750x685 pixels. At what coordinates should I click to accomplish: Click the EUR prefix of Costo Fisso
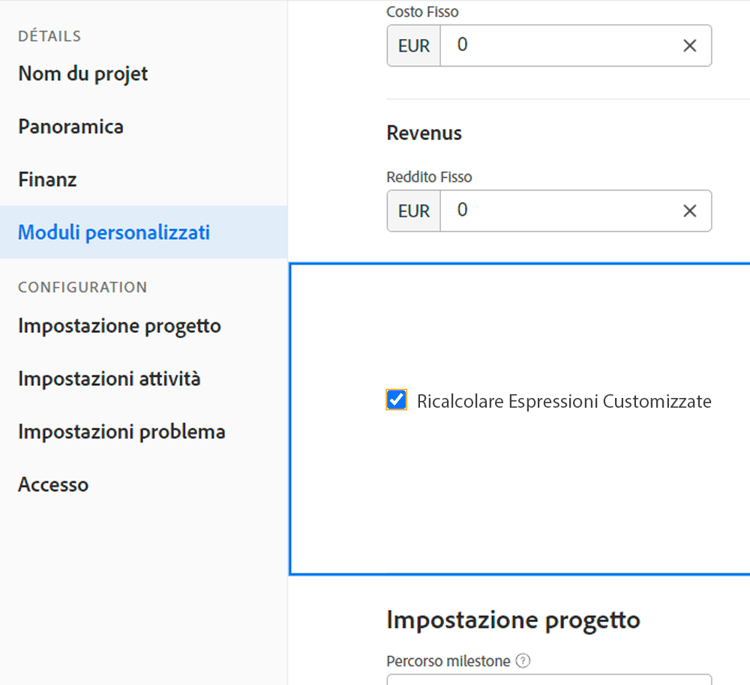click(x=414, y=46)
